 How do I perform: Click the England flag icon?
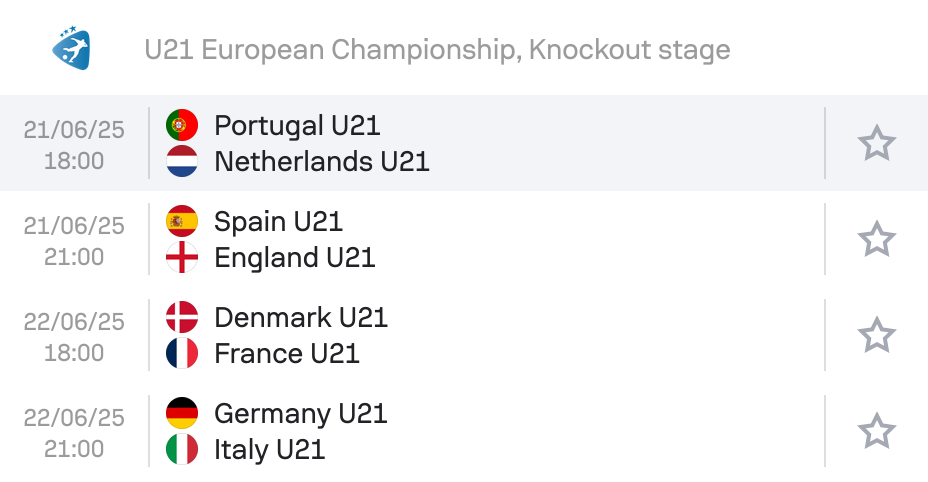tap(182, 257)
